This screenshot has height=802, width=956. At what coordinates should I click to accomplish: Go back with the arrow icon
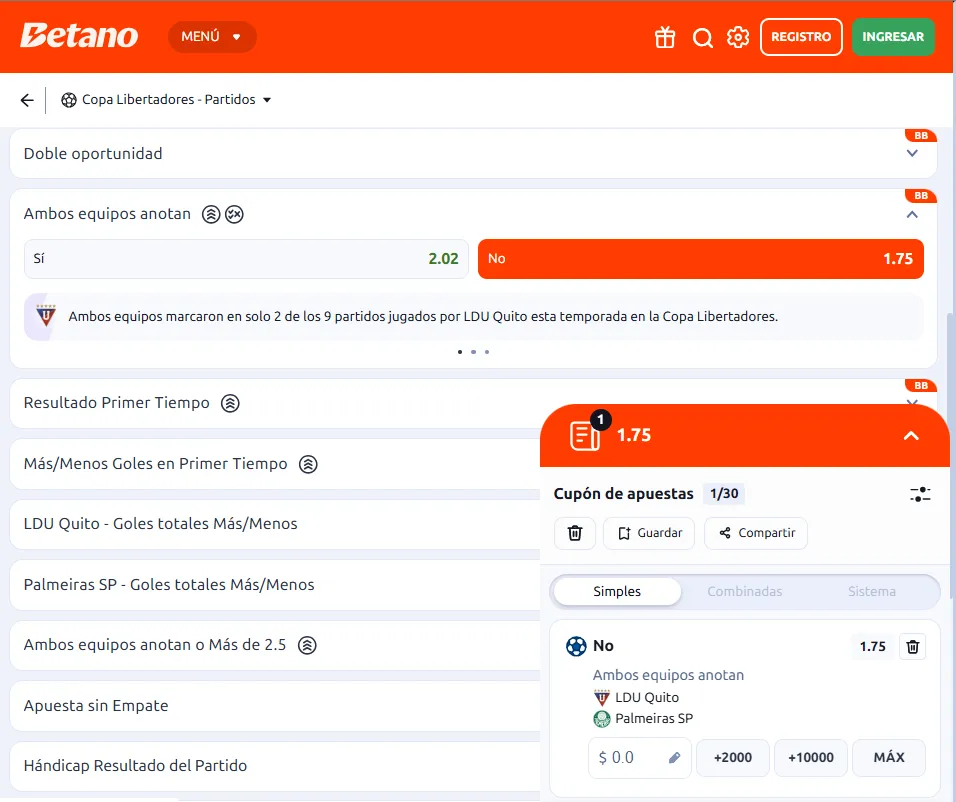pyautogui.click(x=27, y=100)
